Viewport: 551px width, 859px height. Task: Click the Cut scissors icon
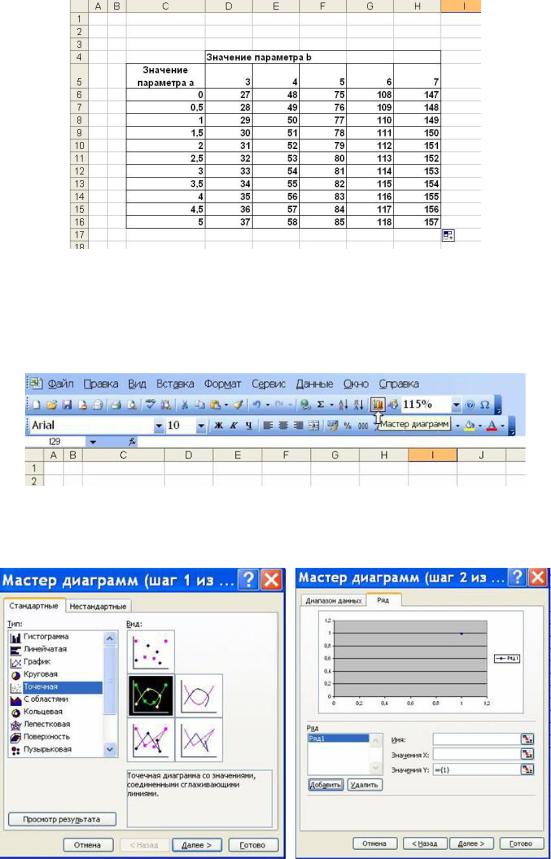coord(185,405)
